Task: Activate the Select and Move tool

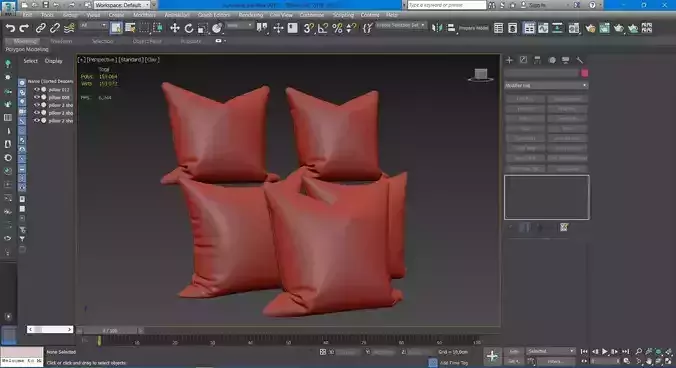Action: [x=175, y=28]
